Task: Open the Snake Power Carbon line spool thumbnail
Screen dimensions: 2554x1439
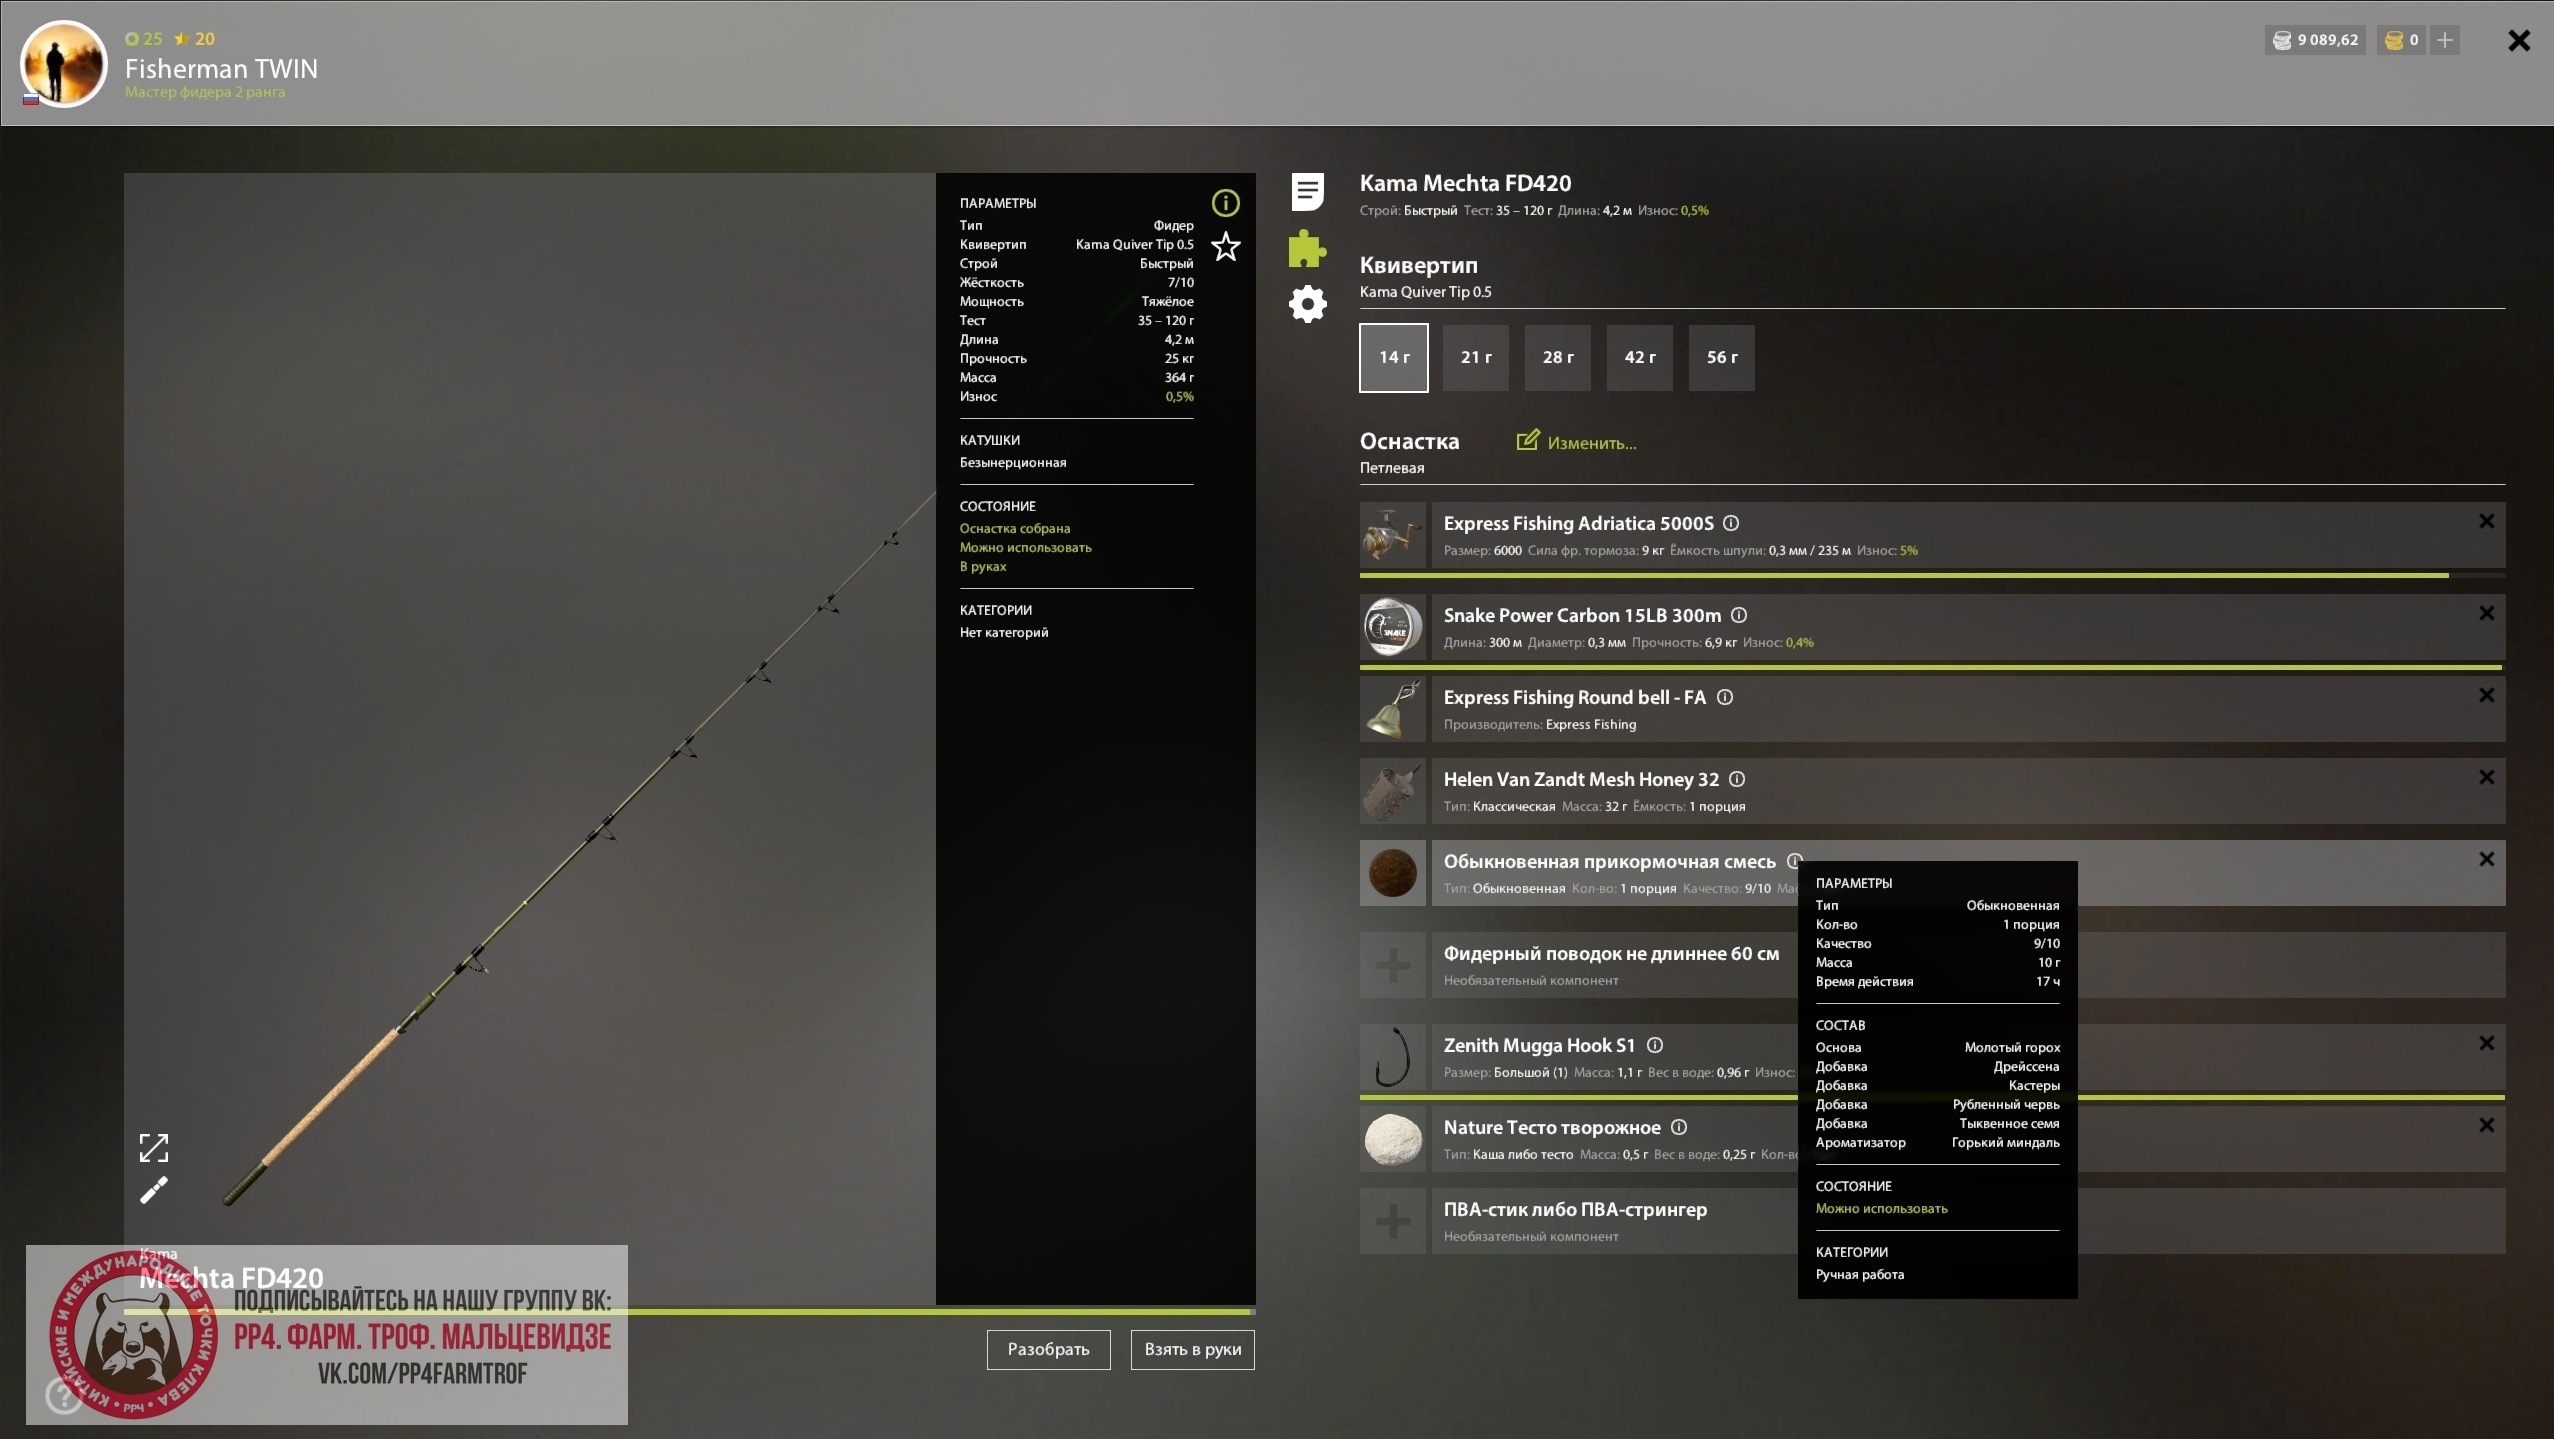Action: [1393, 627]
